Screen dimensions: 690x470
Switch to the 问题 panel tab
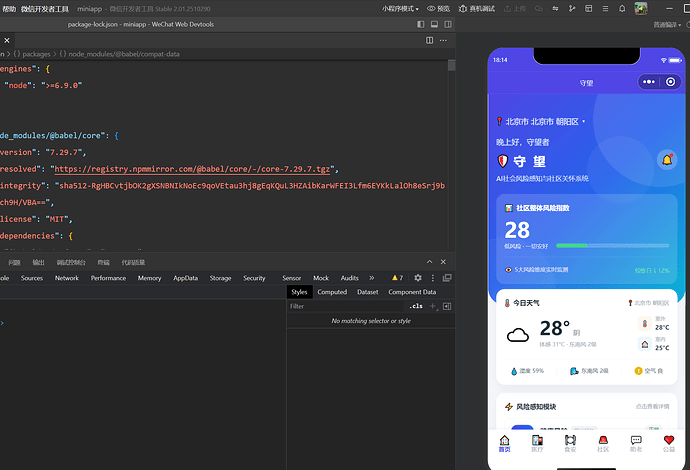(14, 262)
